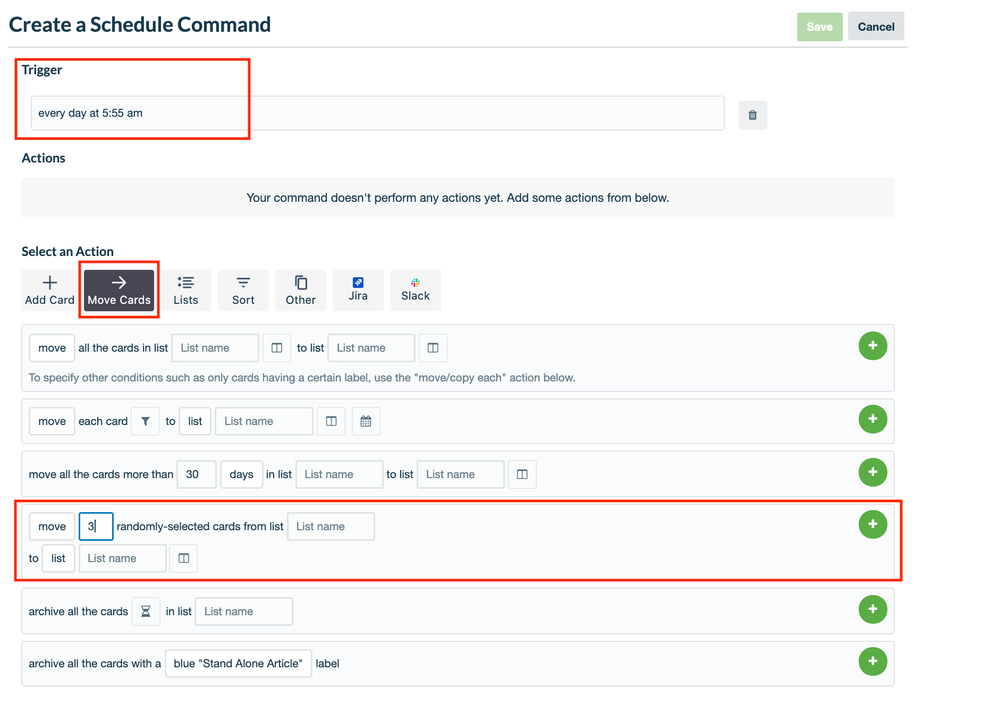The width and height of the screenshot is (999, 715).
Task: Click the Cancel button
Action: [875, 27]
